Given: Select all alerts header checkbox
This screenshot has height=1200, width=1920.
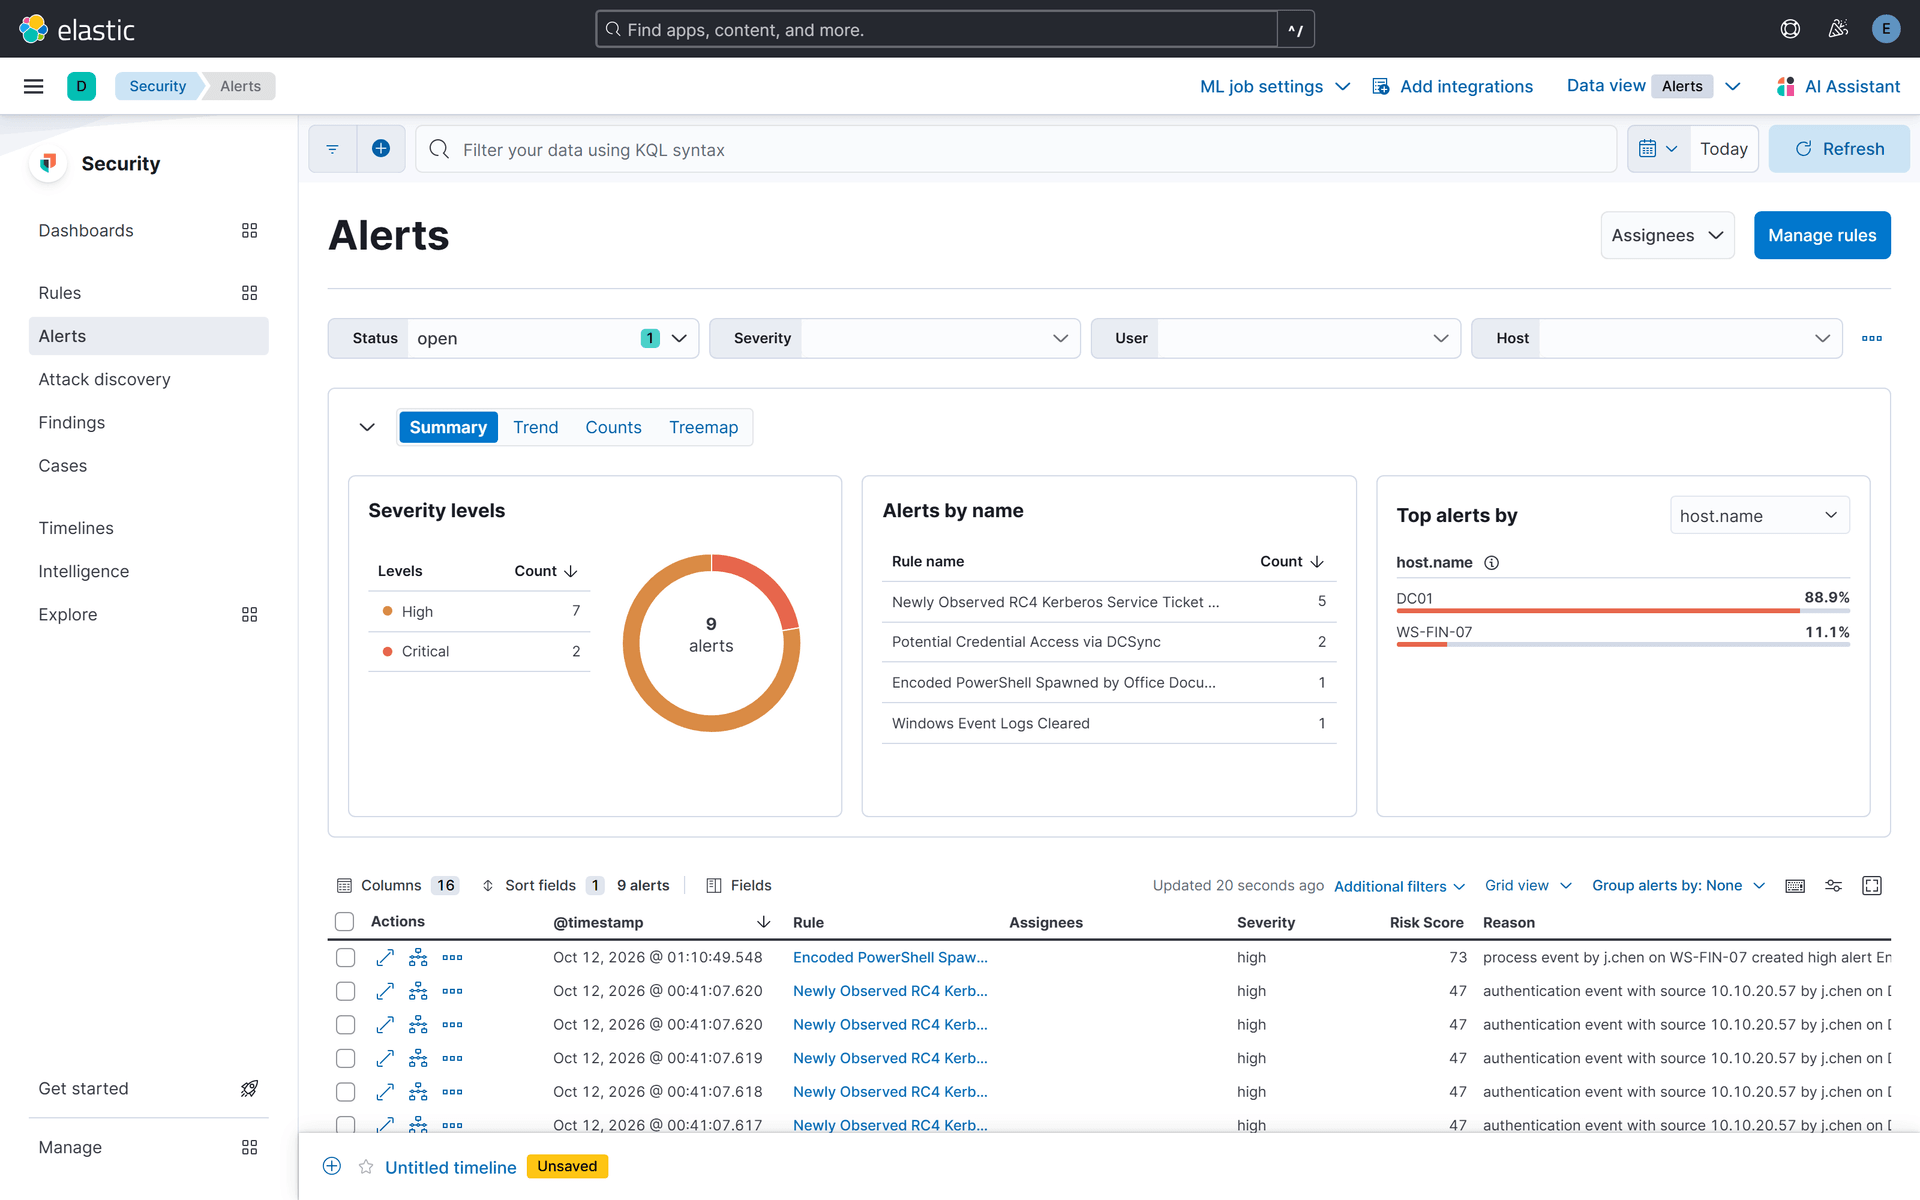Looking at the screenshot, I should pos(345,922).
